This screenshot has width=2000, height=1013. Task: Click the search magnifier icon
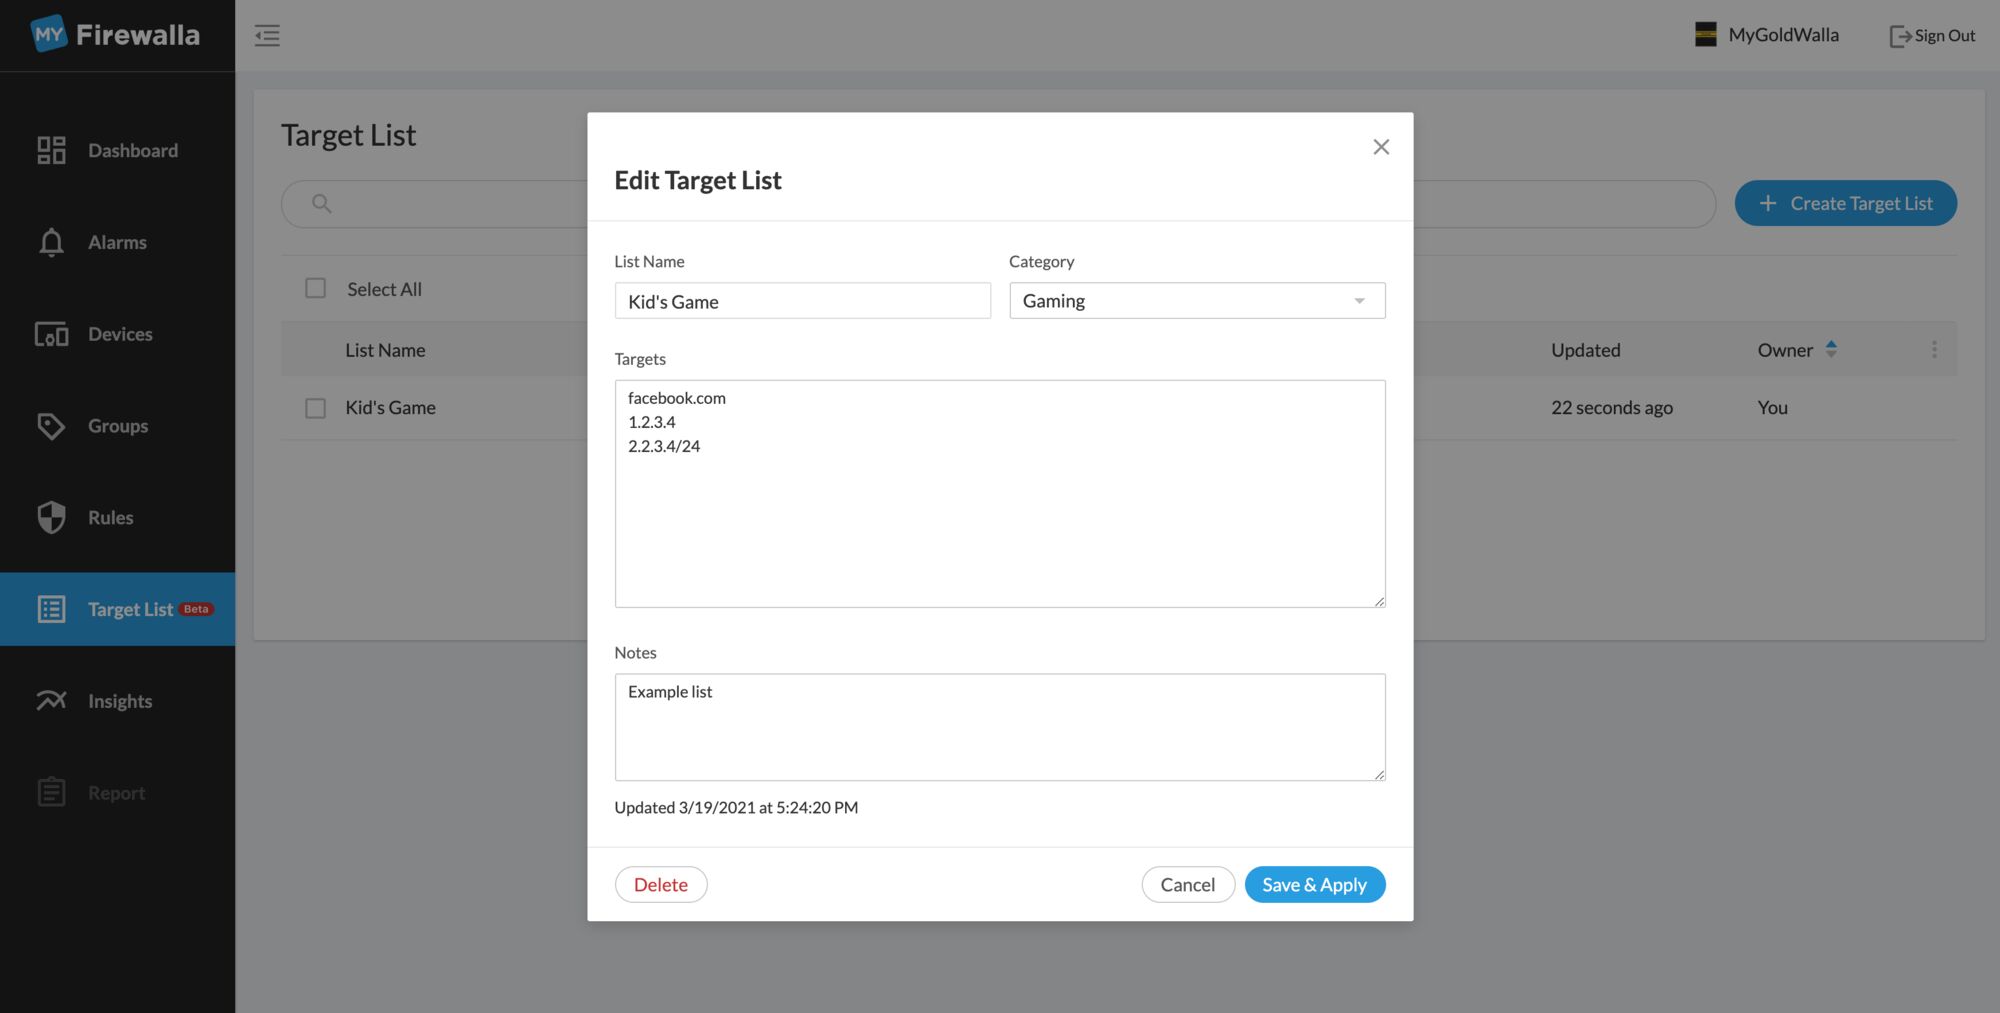point(321,204)
